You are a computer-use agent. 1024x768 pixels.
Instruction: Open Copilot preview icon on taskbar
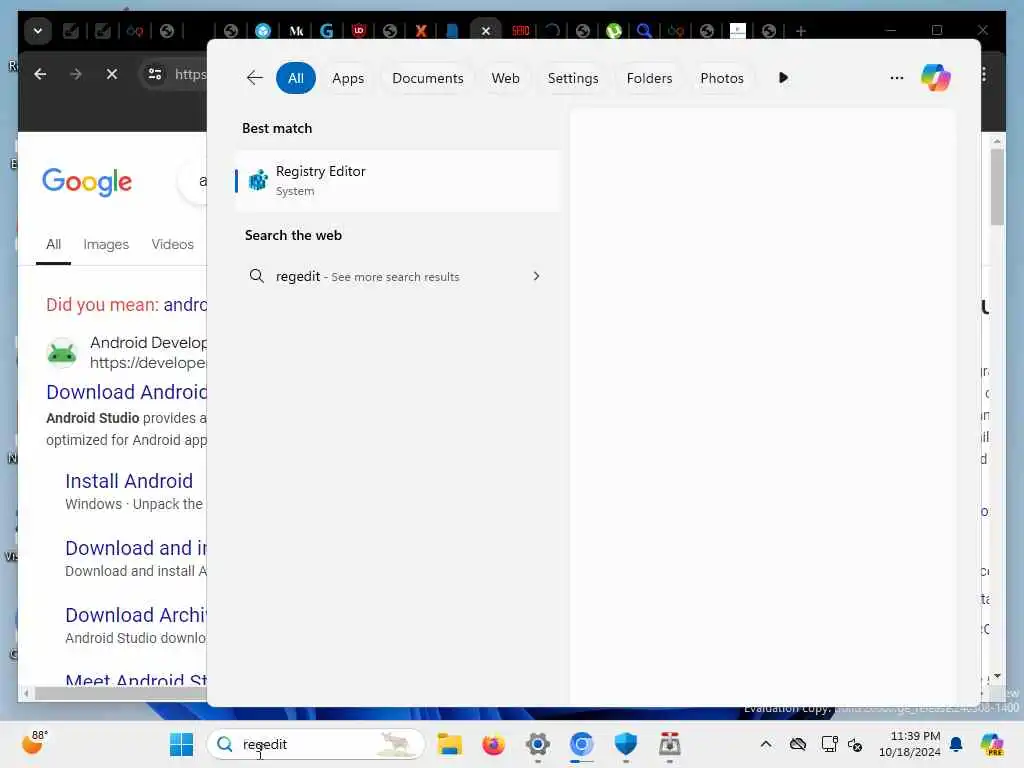point(992,744)
